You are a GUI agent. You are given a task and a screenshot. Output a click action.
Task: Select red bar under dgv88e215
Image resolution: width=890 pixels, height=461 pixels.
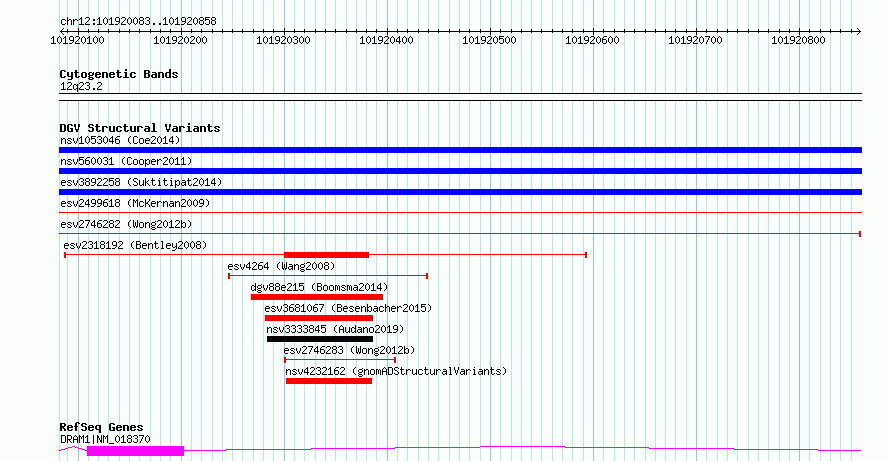click(x=317, y=297)
